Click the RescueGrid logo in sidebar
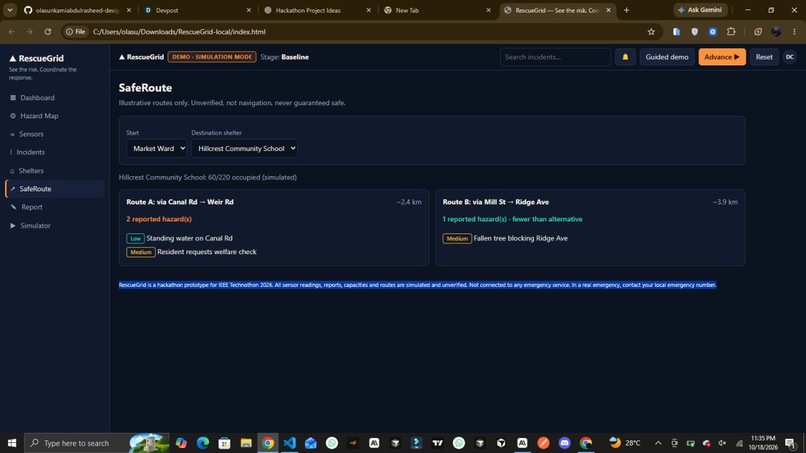 36,59
